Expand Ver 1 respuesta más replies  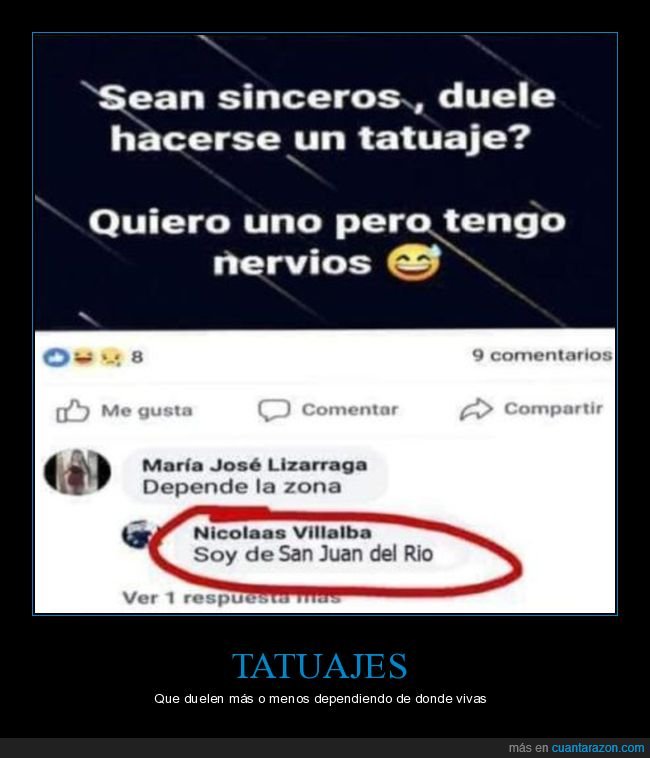(x=231, y=598)
